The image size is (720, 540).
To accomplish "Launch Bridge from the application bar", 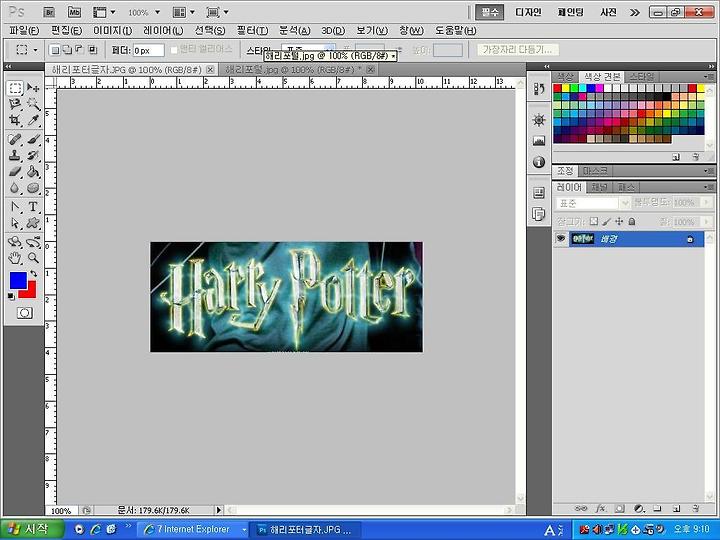I will coord(49,12).
